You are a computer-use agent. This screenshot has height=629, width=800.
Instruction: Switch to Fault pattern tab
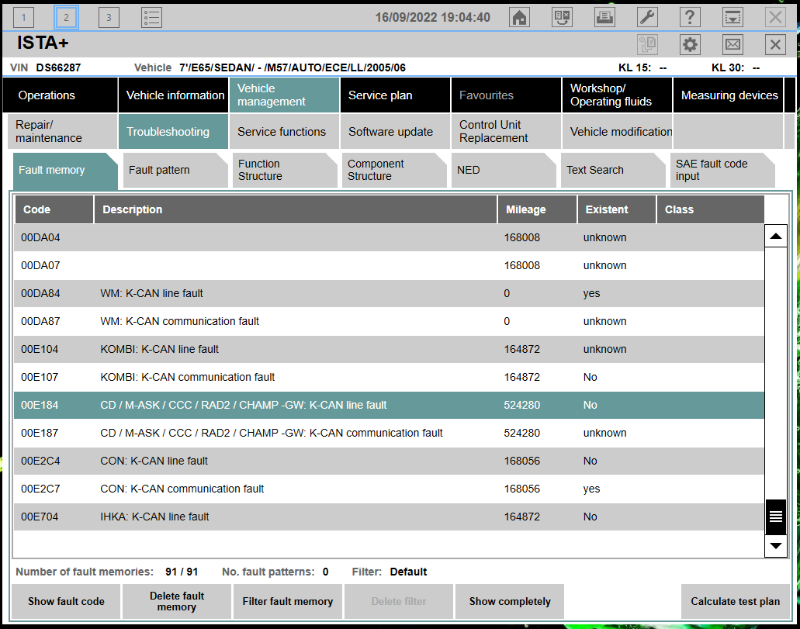click(x=175, y=170)
